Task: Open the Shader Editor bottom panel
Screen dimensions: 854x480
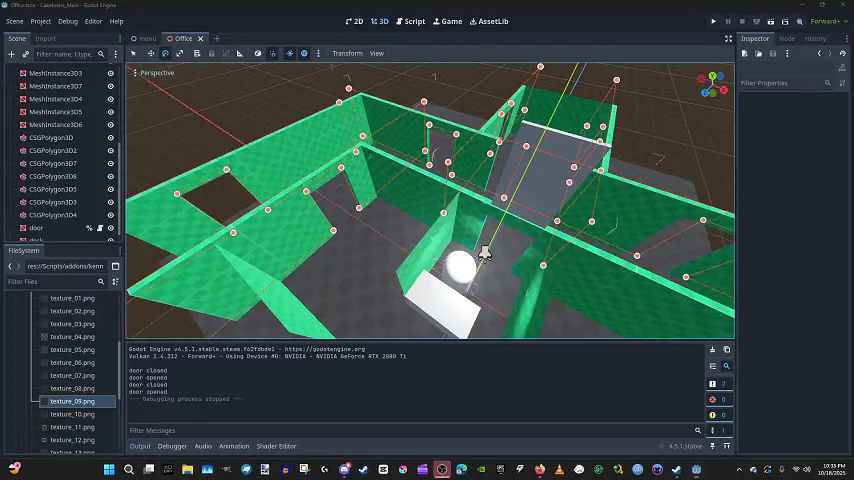Action: click(x=276, y=446)
